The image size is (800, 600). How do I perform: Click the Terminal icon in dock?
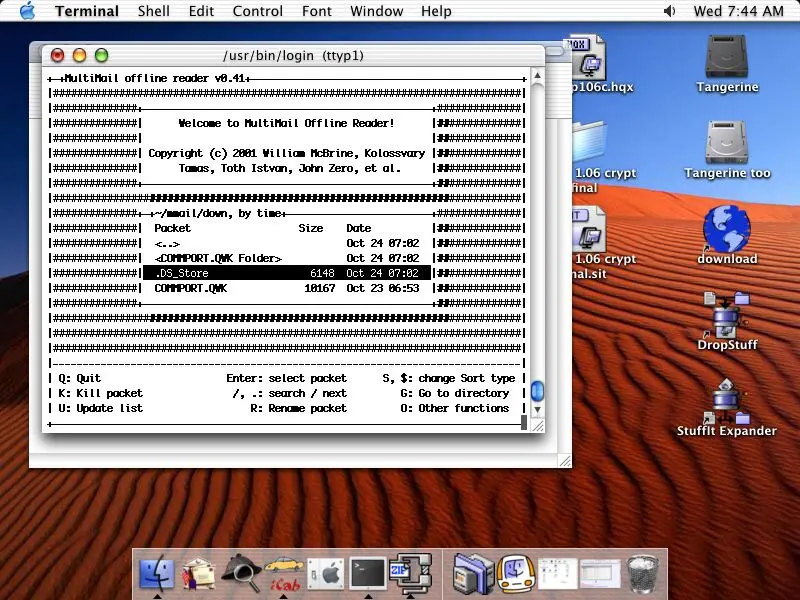point(367,573)
